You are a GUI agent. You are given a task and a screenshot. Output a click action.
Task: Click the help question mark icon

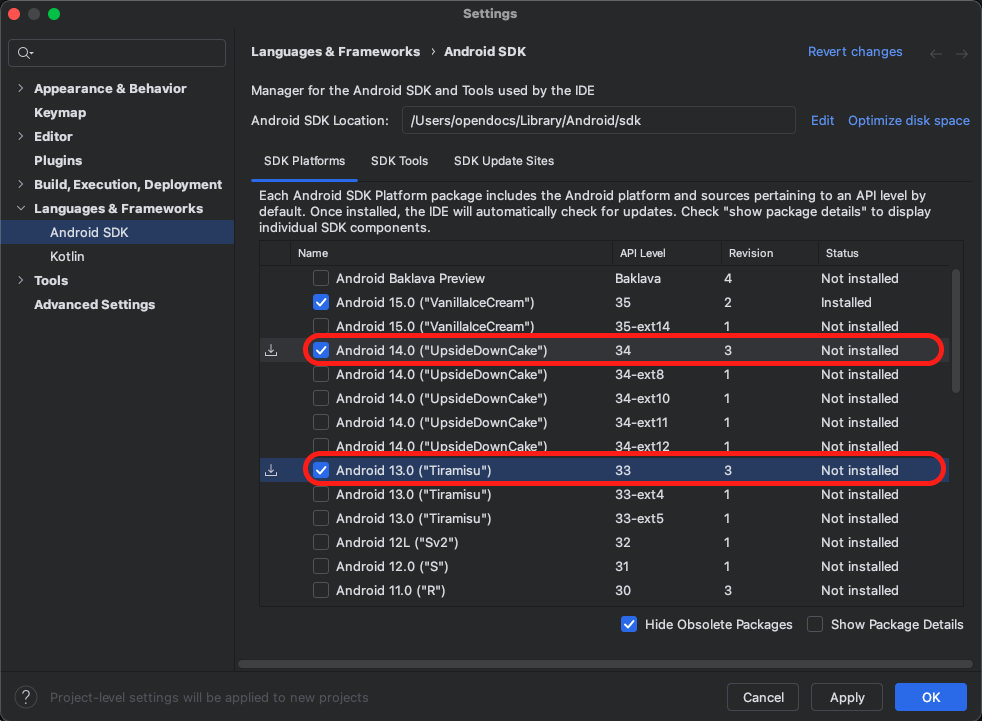point(26,697)
